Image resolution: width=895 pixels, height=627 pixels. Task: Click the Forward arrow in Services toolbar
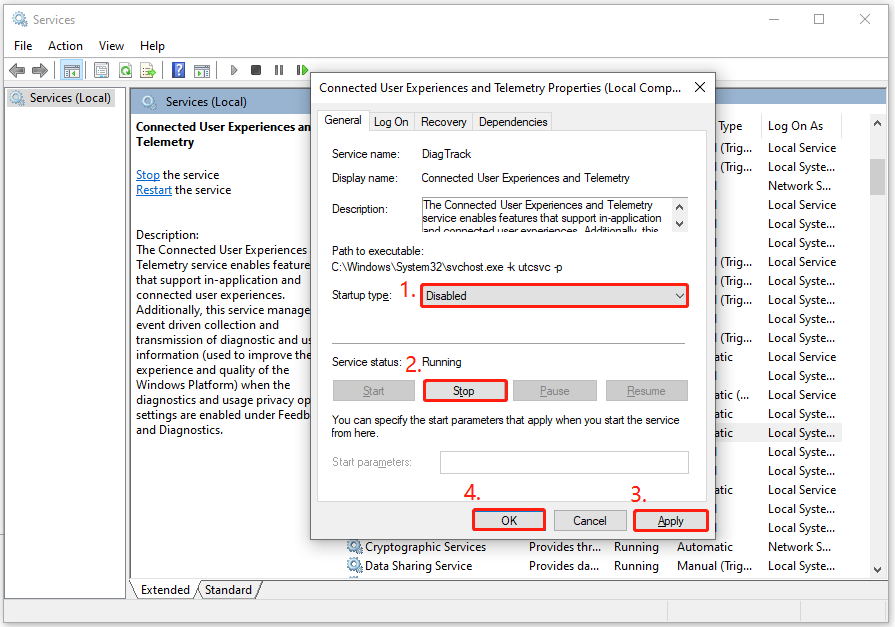40,70
